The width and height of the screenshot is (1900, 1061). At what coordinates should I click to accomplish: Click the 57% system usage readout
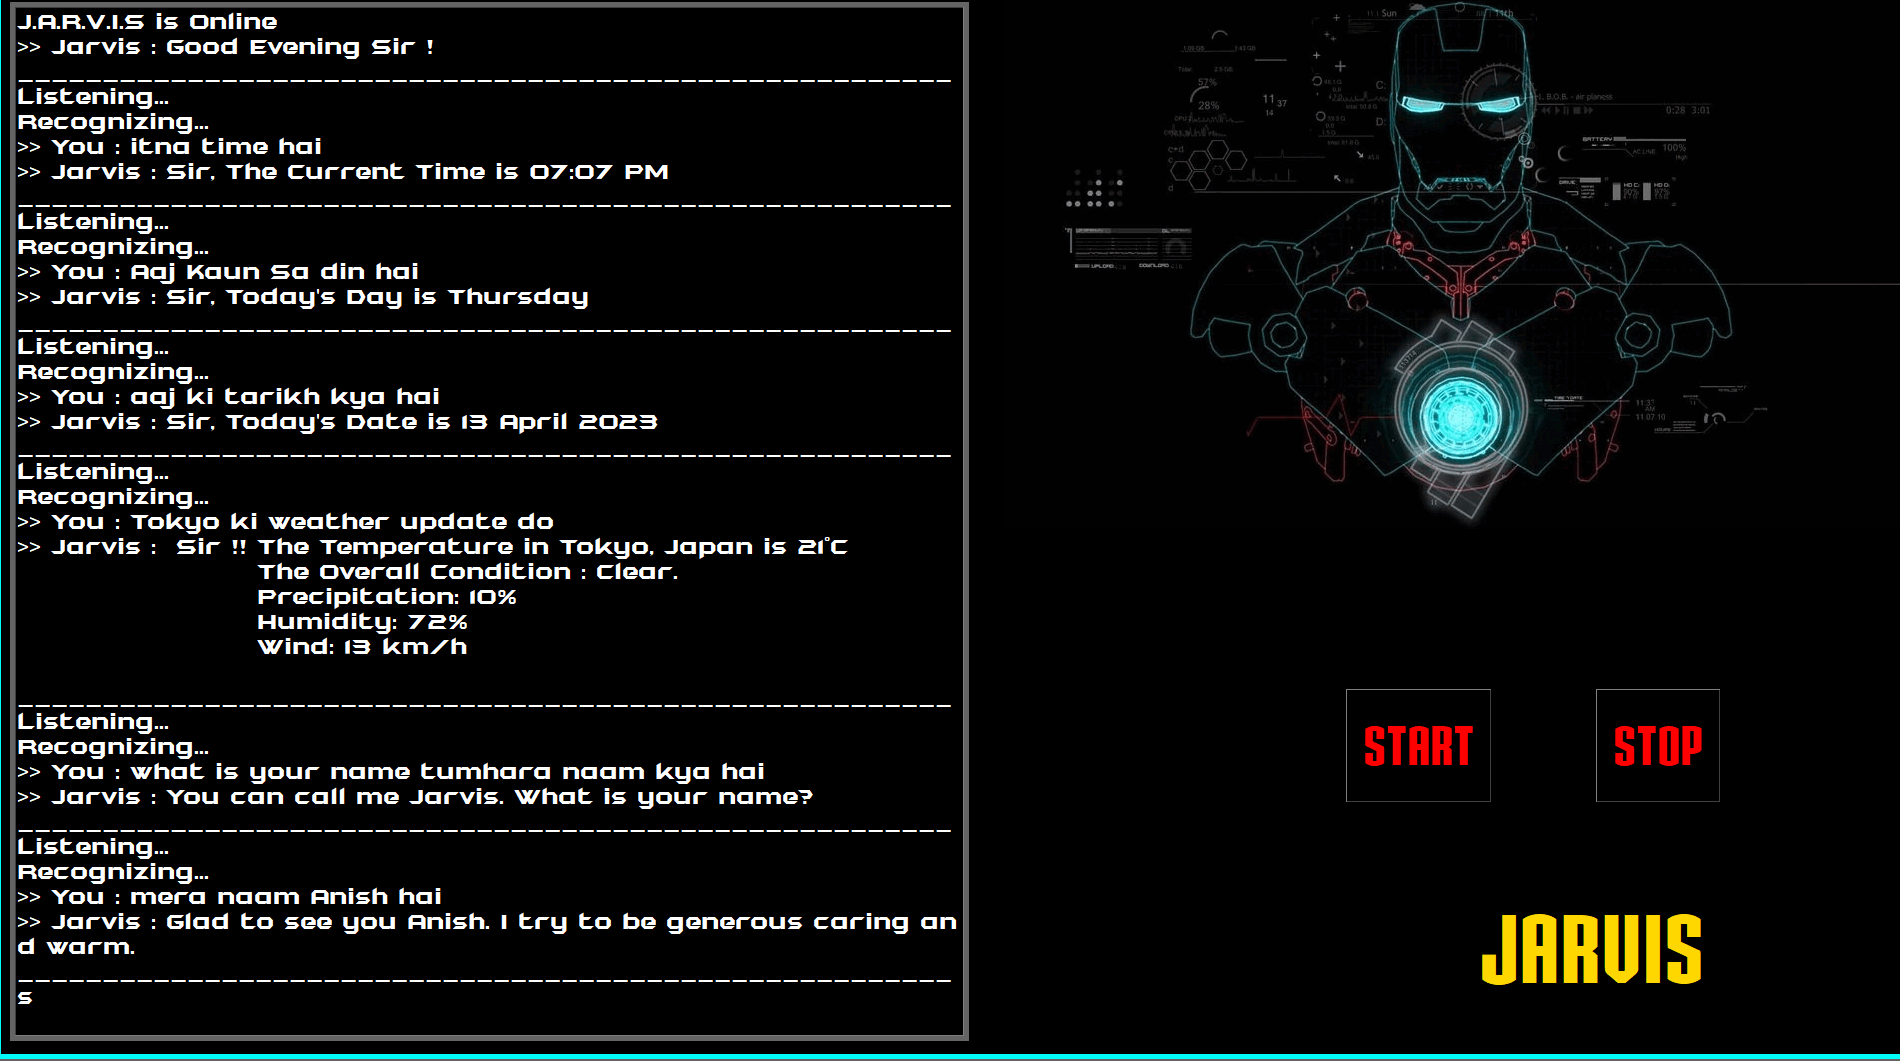(x=1206, y=82)
